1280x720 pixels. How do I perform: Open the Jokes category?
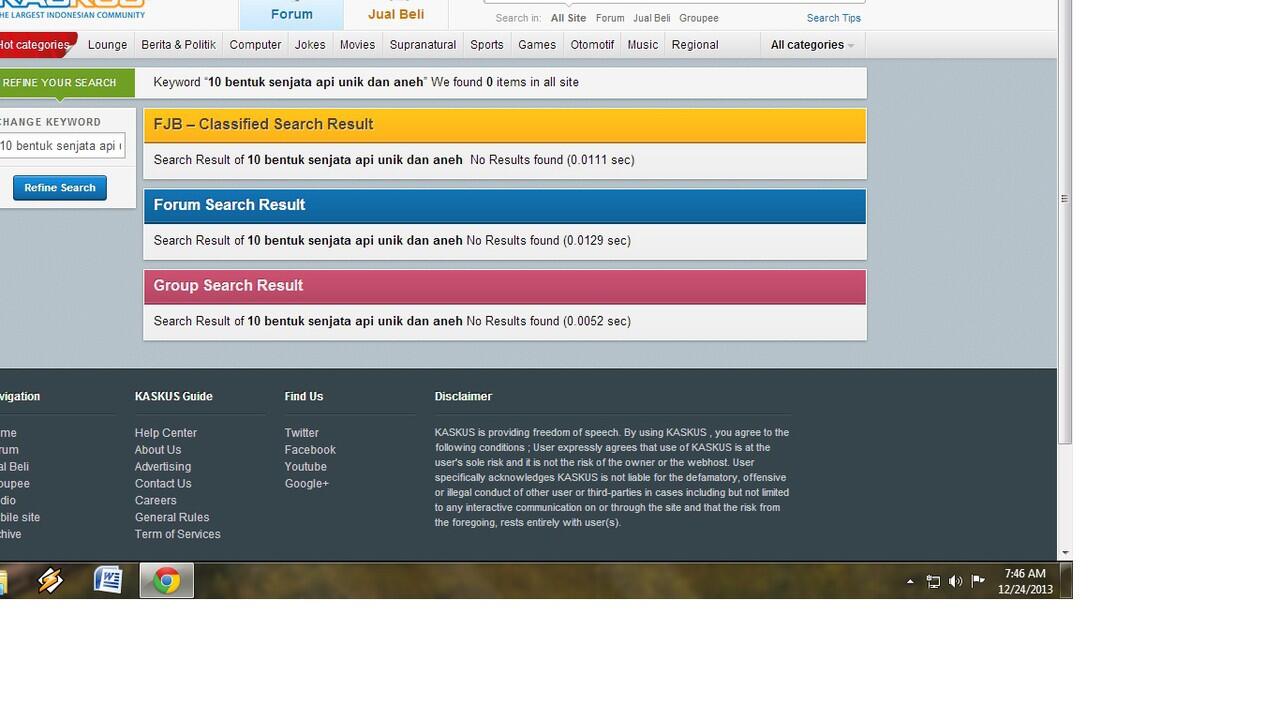pyautogui.click(x=310, y=45)
